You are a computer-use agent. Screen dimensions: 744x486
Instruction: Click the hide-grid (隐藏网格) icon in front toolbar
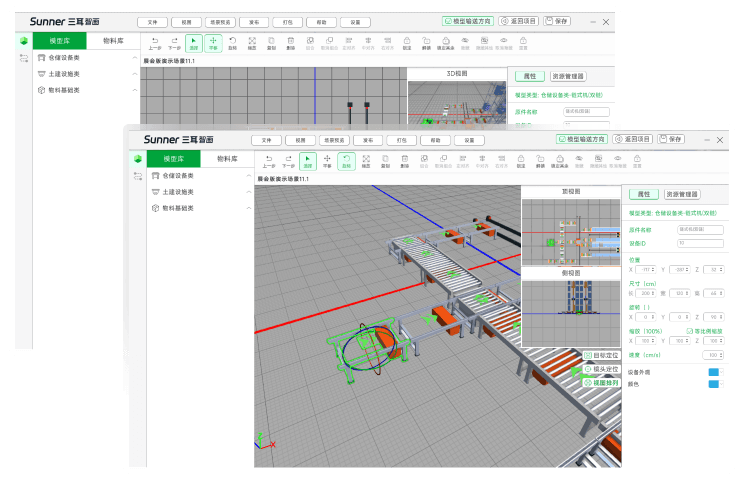tap(598, 161)
